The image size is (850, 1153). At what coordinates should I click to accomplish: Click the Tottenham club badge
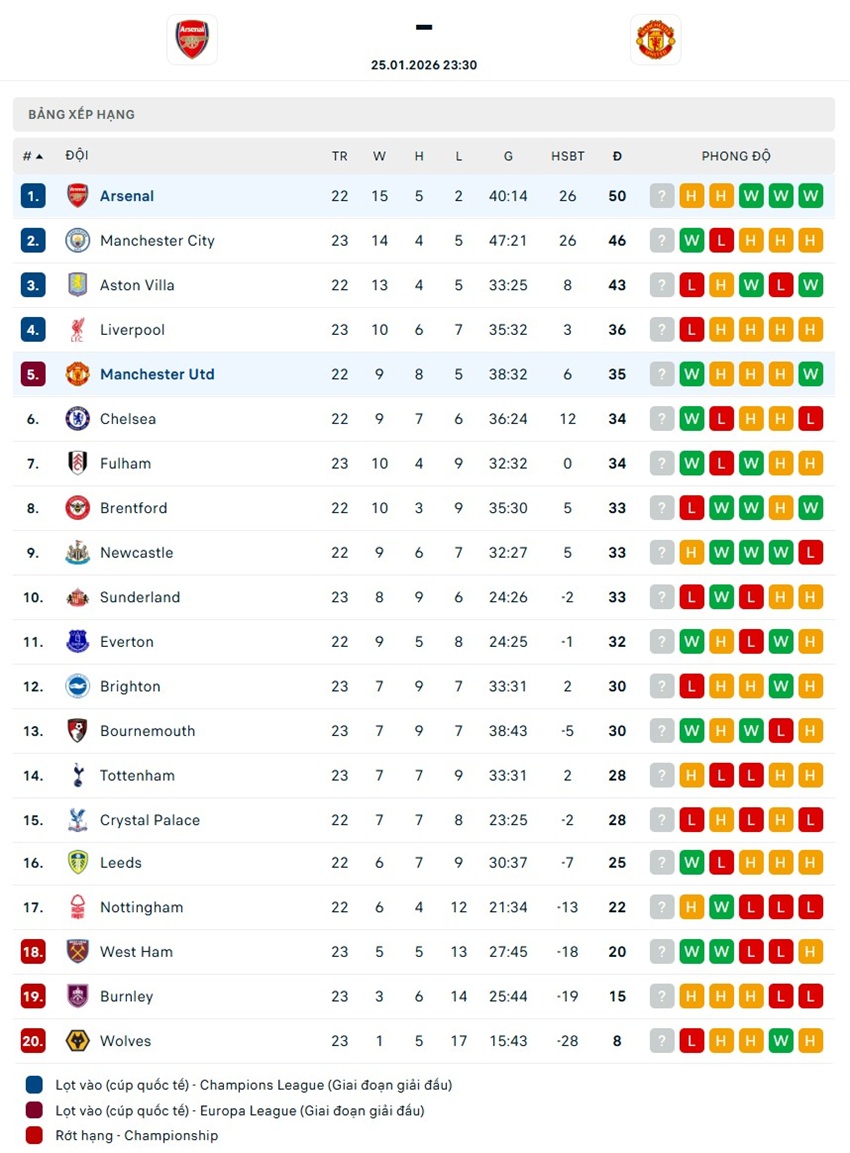77,775
